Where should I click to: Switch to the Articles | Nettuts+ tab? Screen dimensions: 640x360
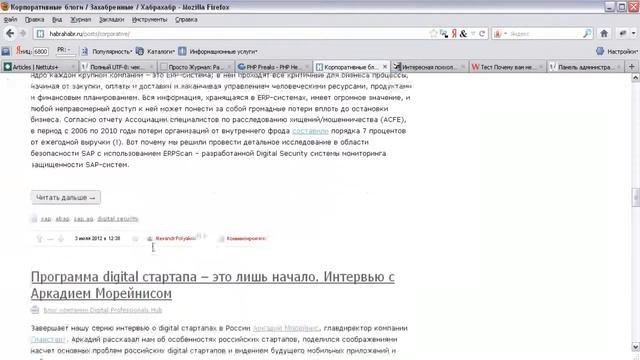(39, 67)
